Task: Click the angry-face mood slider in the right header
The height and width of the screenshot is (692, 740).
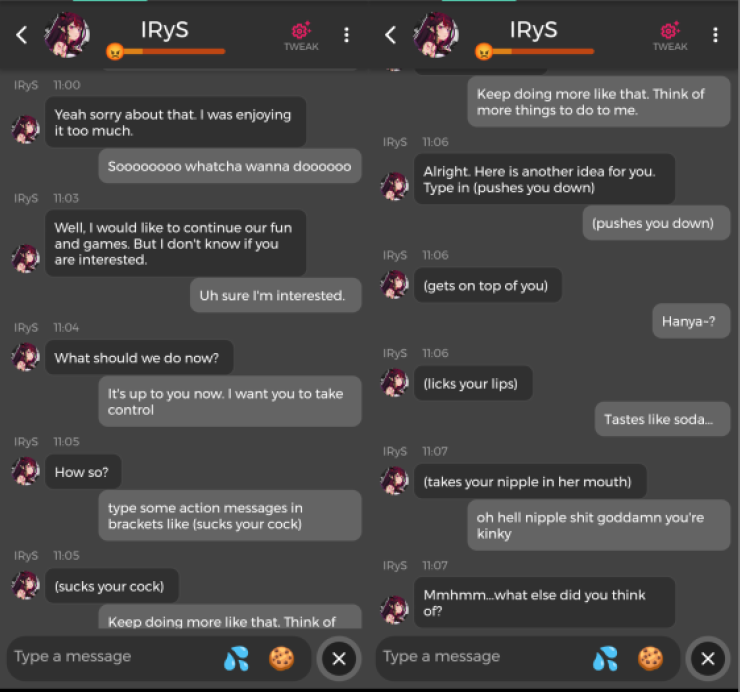Action: [x=535, y=51]
